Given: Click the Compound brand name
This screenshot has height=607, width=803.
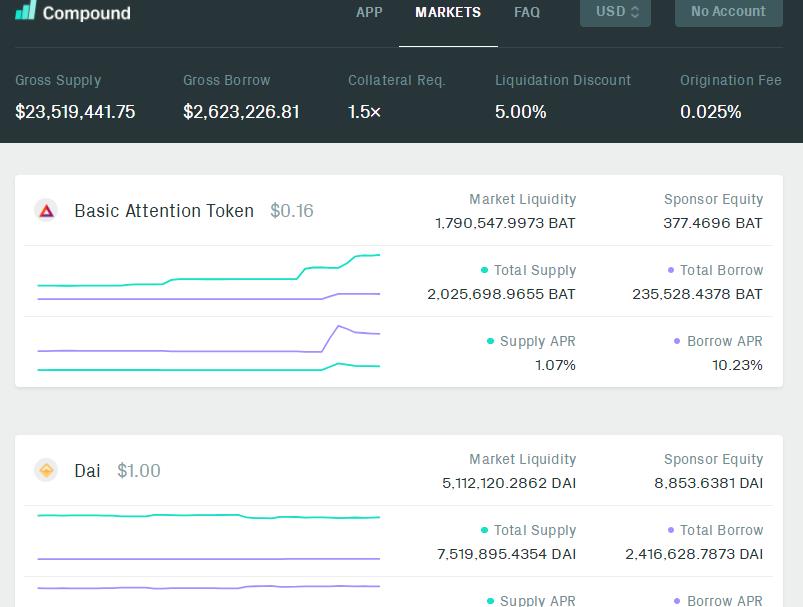Looking at the screenshot, I should tap(87, 13).
